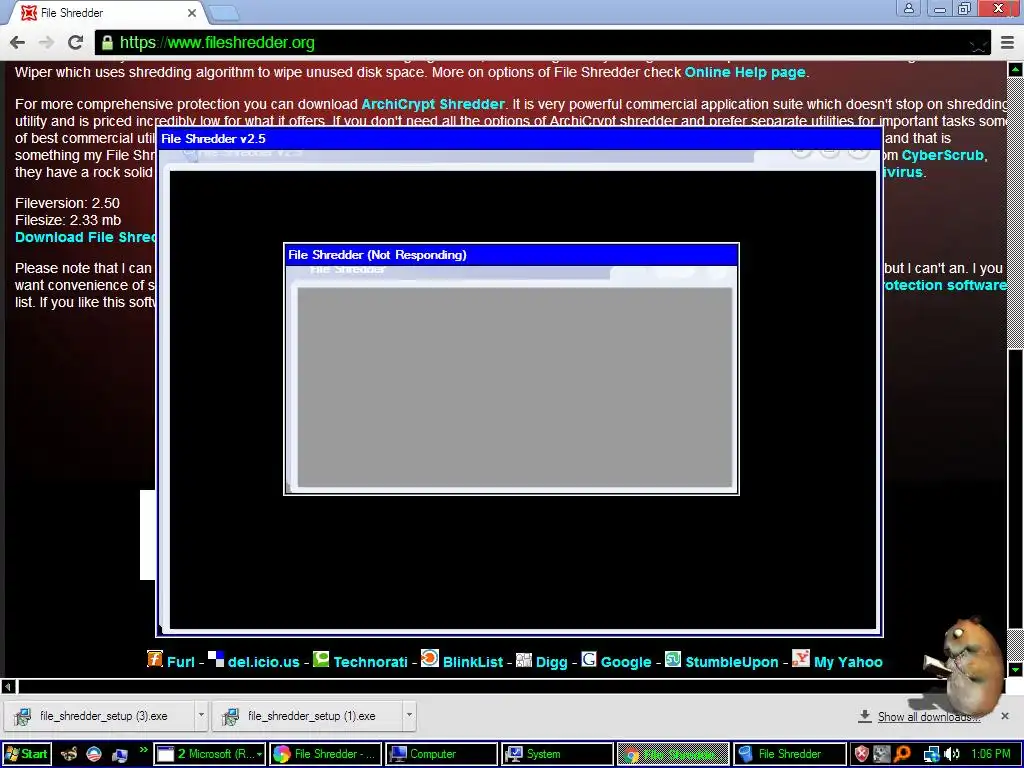Image resolution: width=1024 pixels, height=768 pixels.
Task: Close the downloads bar
Action: (1005, 716)
